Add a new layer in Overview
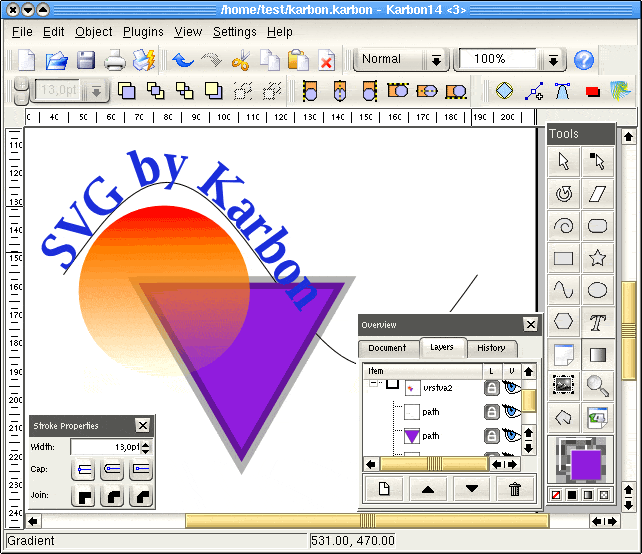The image size is (642, 554). tap(384, 489)
